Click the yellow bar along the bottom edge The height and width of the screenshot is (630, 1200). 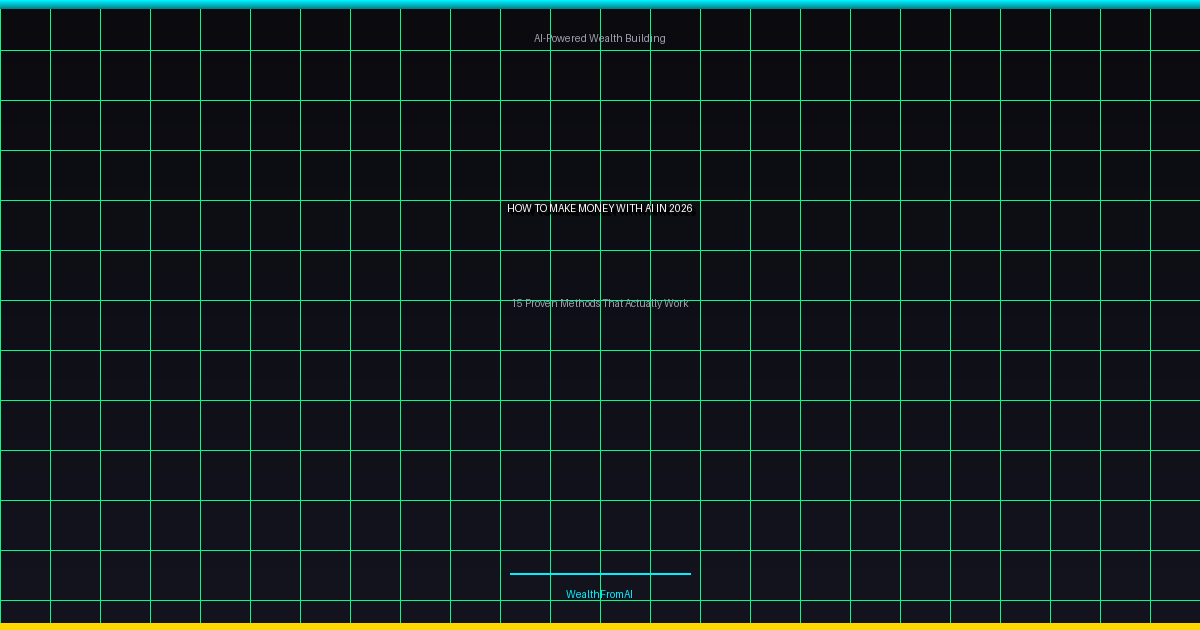coord(600,626)
